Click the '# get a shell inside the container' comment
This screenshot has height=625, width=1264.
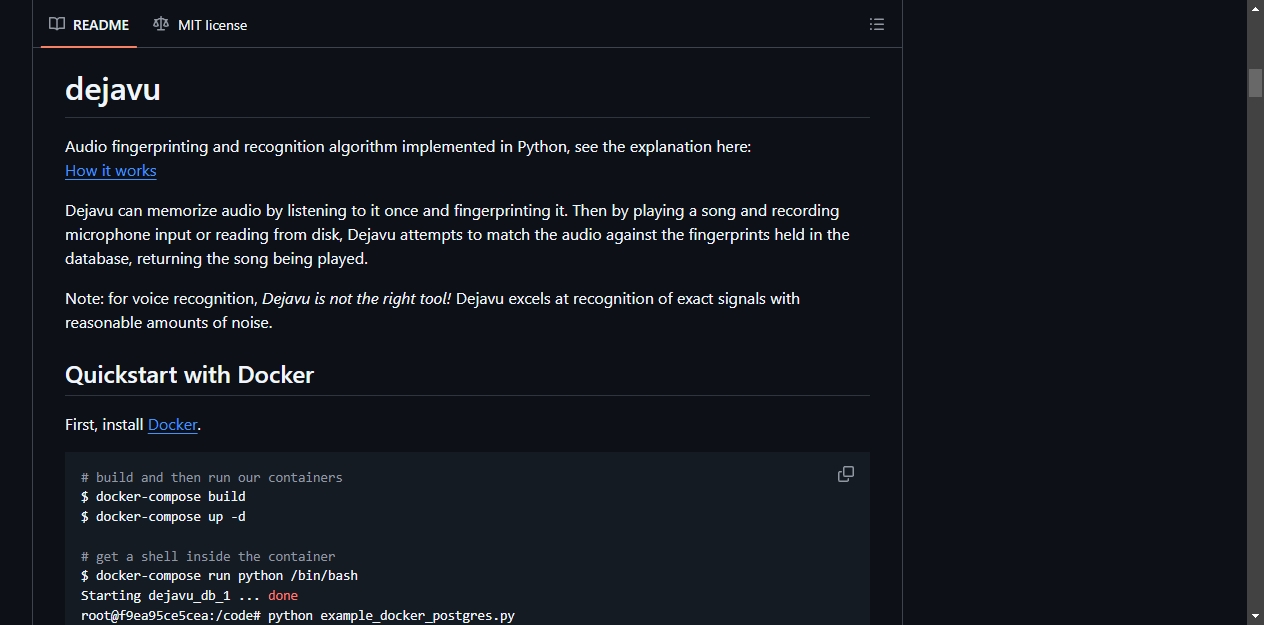pyautogui.click(x=208, y=556)
